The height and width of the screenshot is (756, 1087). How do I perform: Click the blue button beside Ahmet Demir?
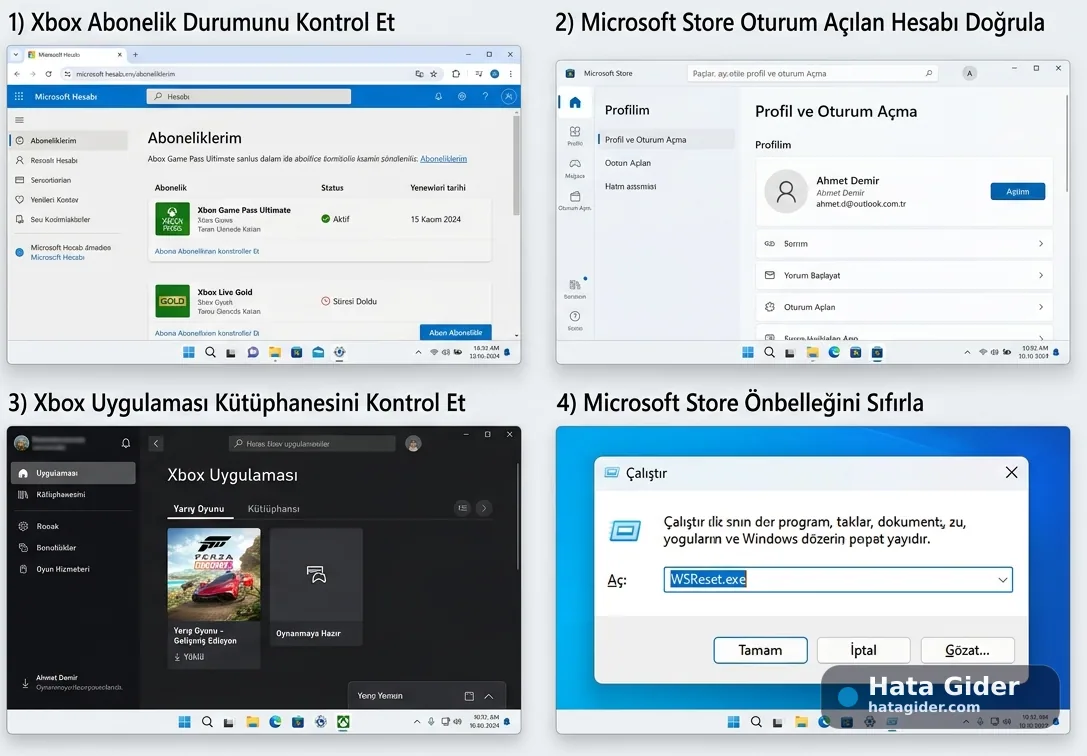(1017, 191)
